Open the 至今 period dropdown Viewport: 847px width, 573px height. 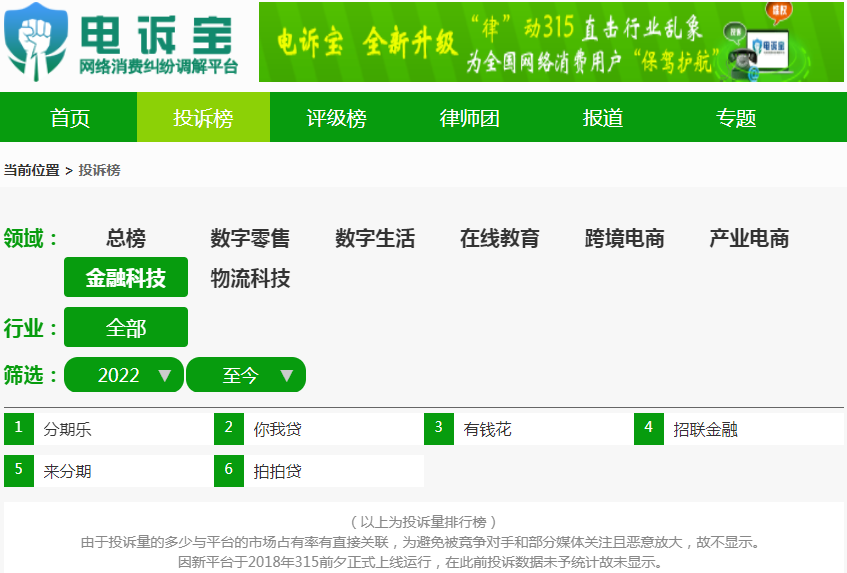tap(246, 375)
